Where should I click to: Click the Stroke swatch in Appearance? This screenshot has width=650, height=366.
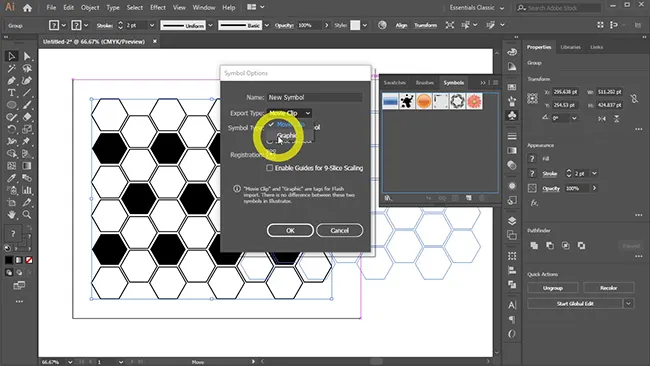pyautogui.click(x=532, y=173)
